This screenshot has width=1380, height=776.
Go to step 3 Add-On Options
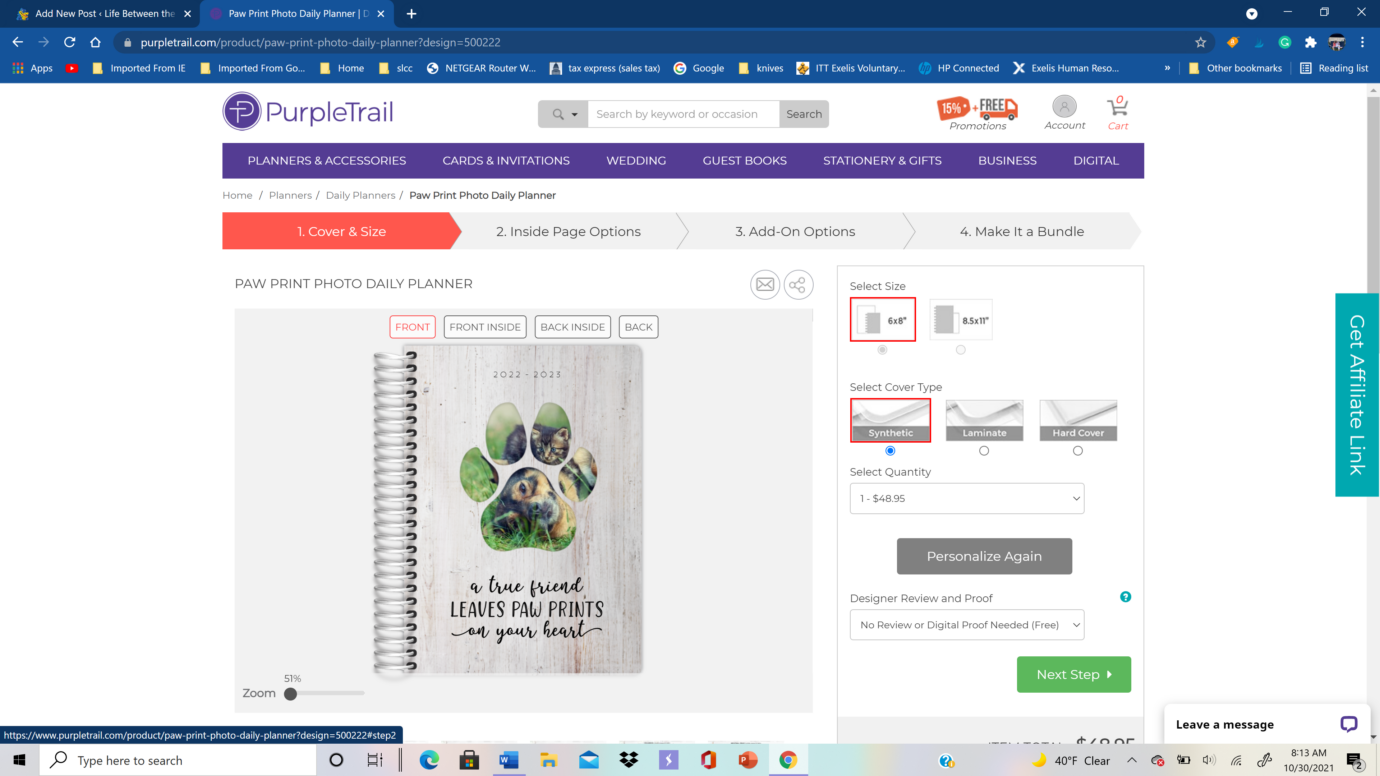796,231
